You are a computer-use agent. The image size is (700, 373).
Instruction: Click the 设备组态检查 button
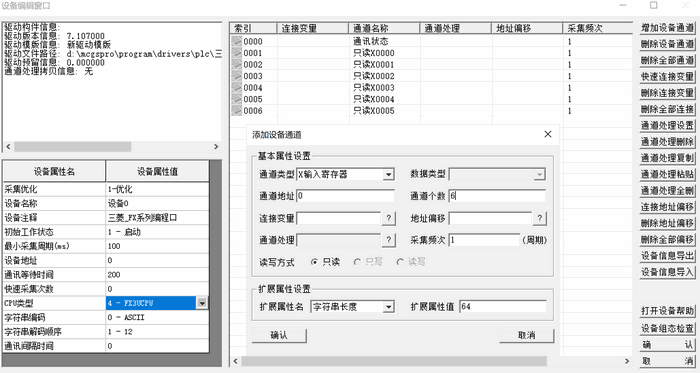coord(667,328)
